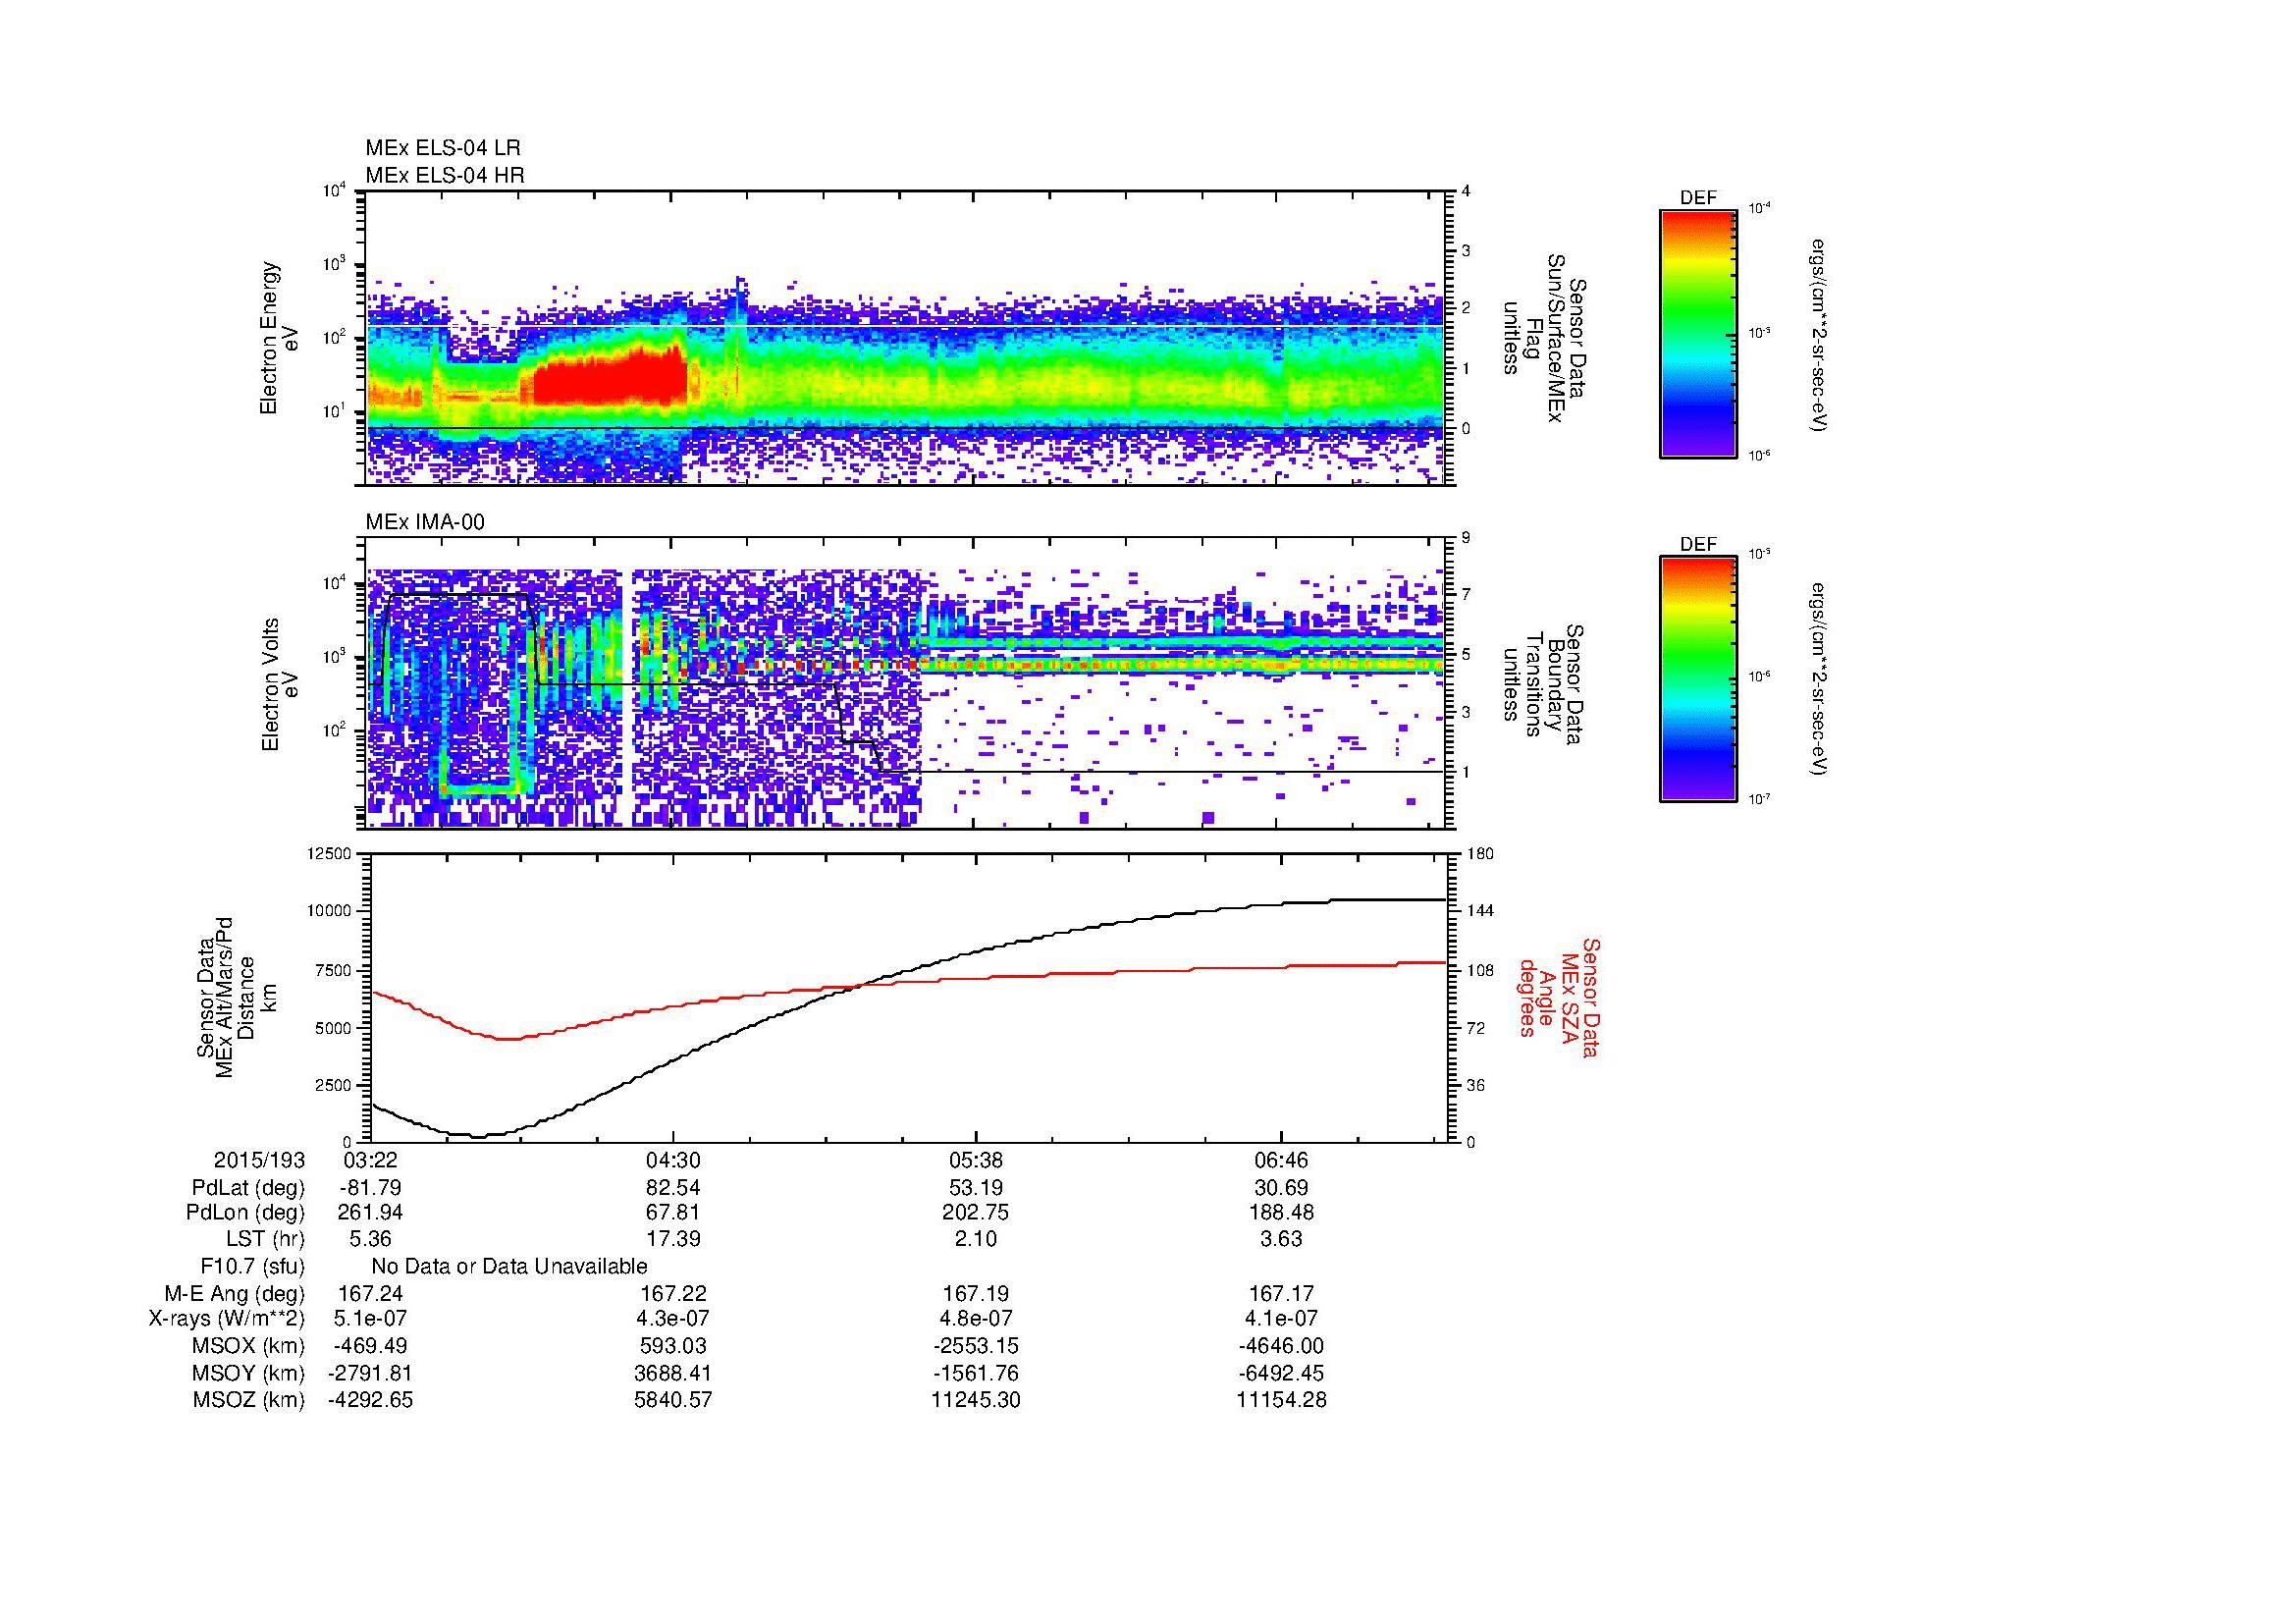The image size is (2296, 1623).
Task: Click the 04:30 time tick label
Action: point(674,1161)
